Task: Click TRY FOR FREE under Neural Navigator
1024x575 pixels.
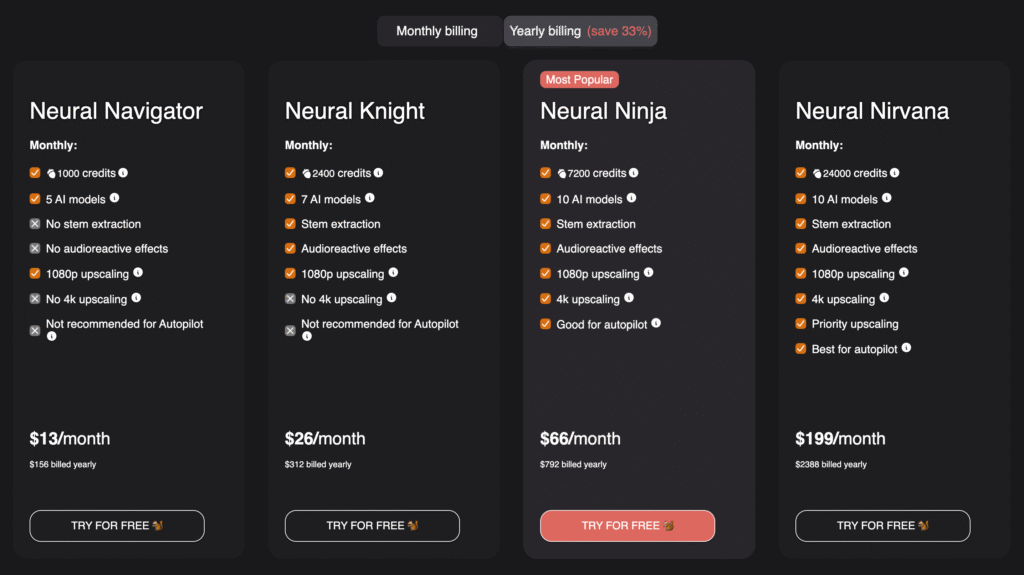Action: 117,526
